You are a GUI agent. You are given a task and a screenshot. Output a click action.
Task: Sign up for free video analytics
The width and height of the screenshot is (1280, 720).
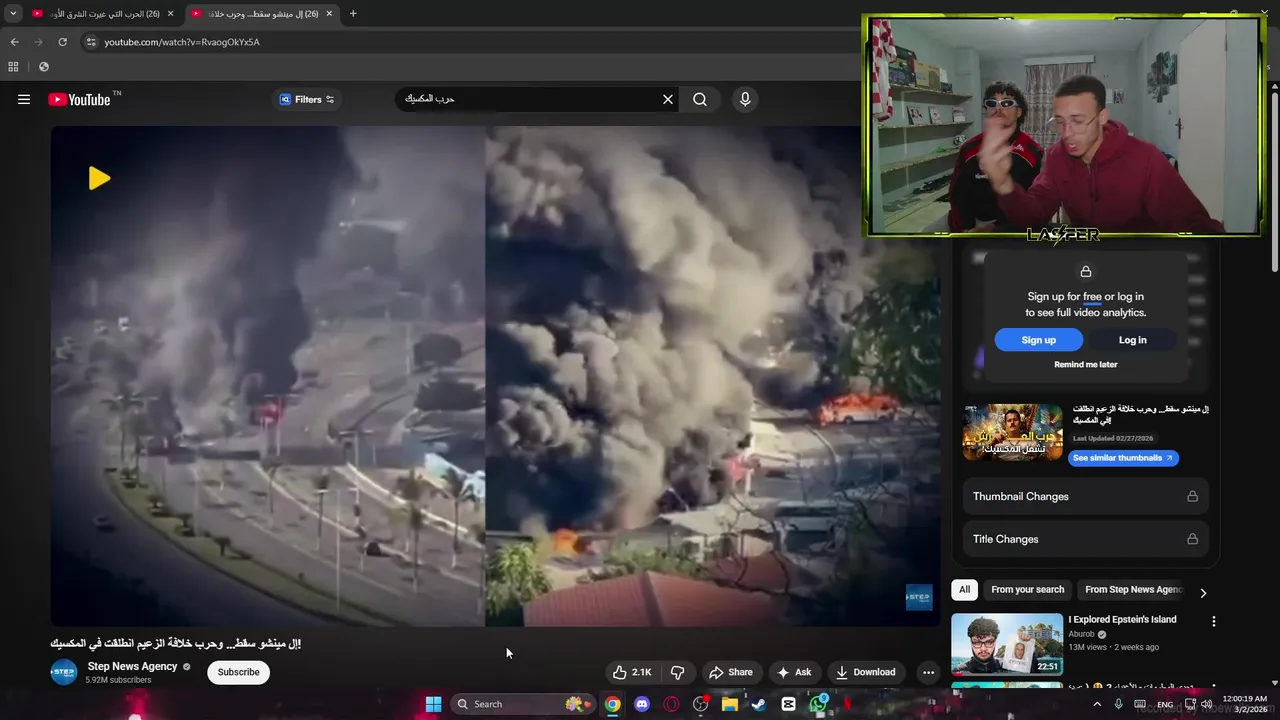[1038, 340]
